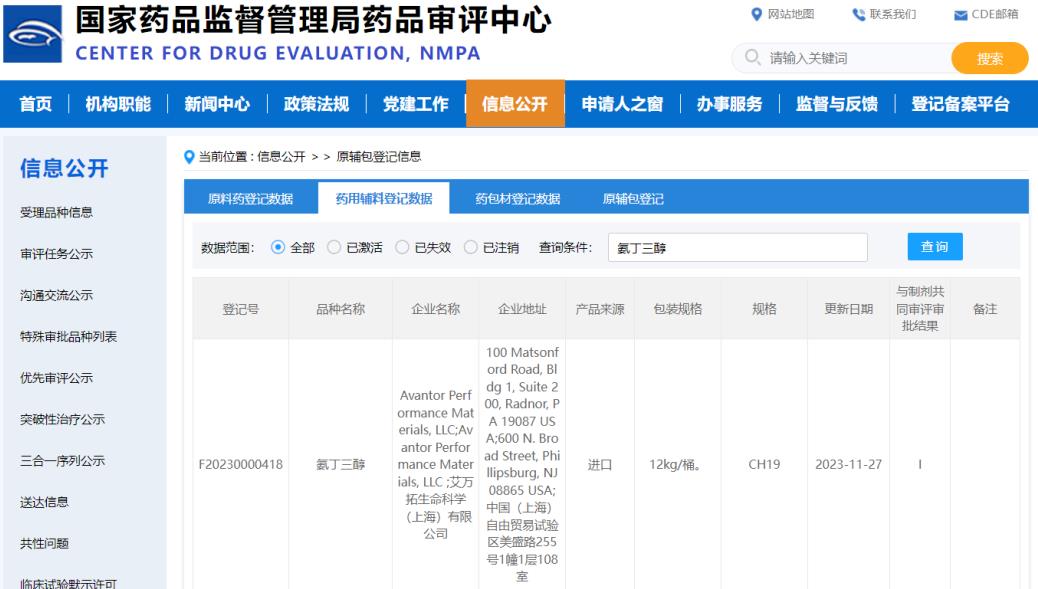Open the 首页 navigation item
The width and height of the screenshot is (1038, 589).
pyautogui.click(x=36, y=104)
